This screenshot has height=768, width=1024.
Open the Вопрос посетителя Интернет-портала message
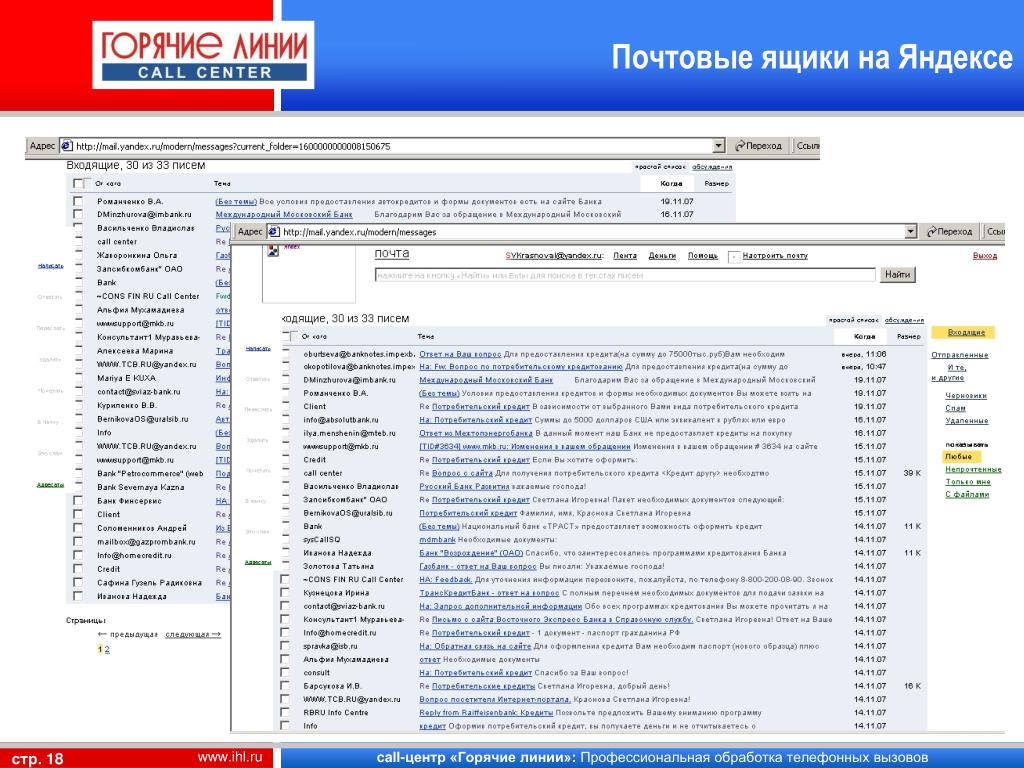tap(495, 699)
